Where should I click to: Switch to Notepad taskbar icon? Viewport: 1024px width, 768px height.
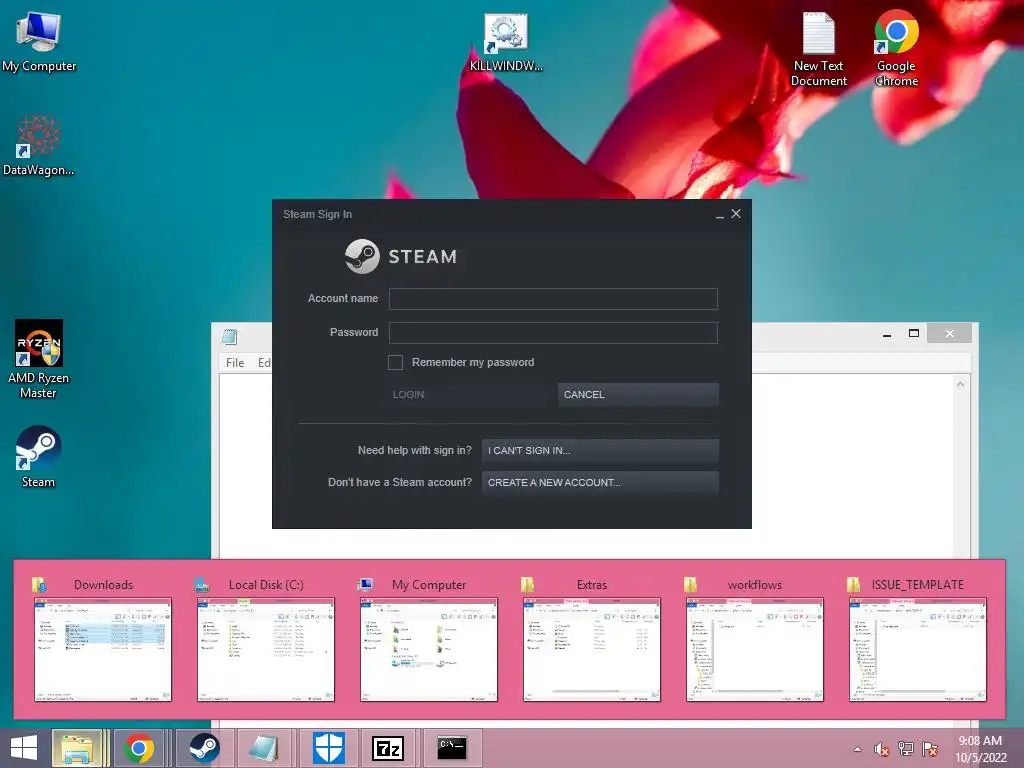point(264,748)
